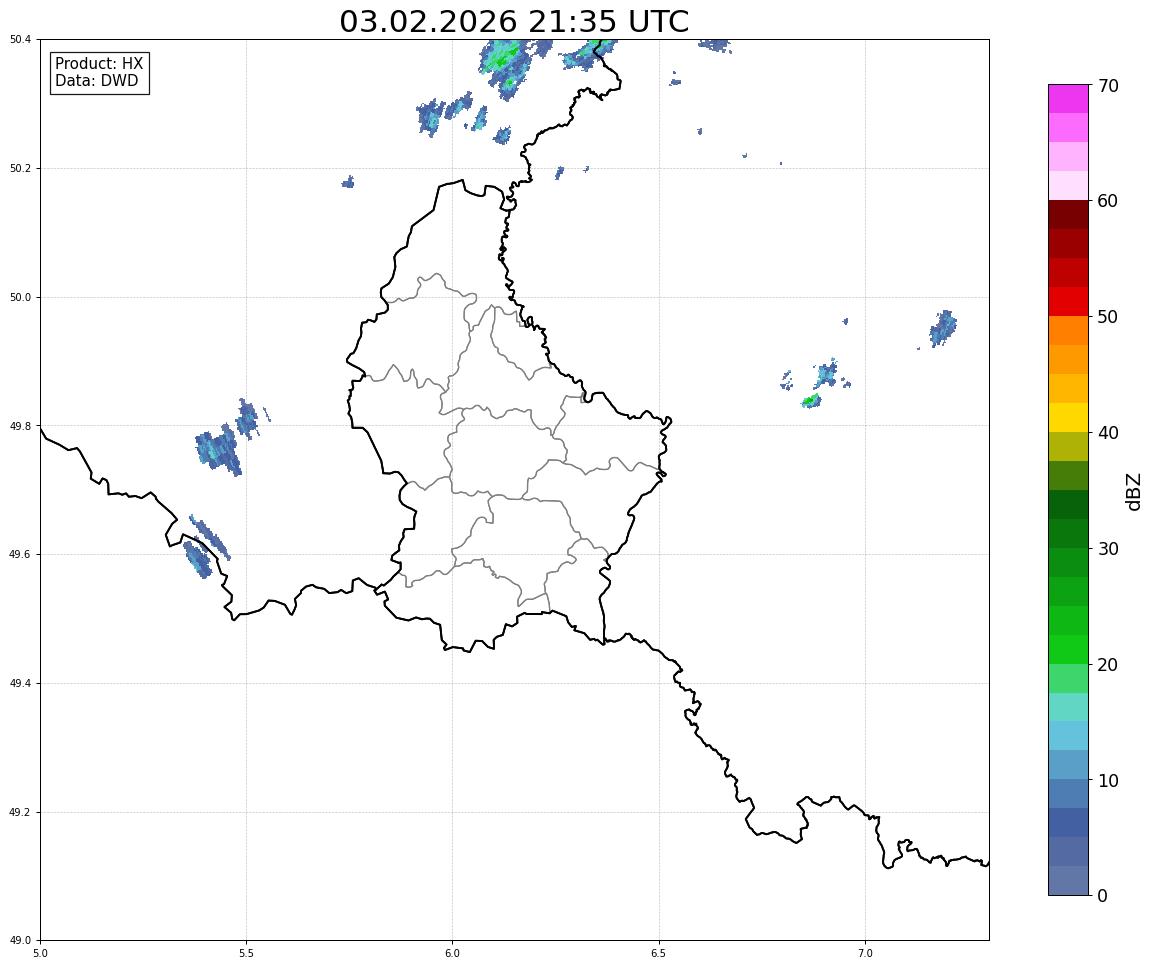The image size is (1152, 968).
Task: Click the 'dBZ' colorbar axis label
Action: (x=1134, y=491)
